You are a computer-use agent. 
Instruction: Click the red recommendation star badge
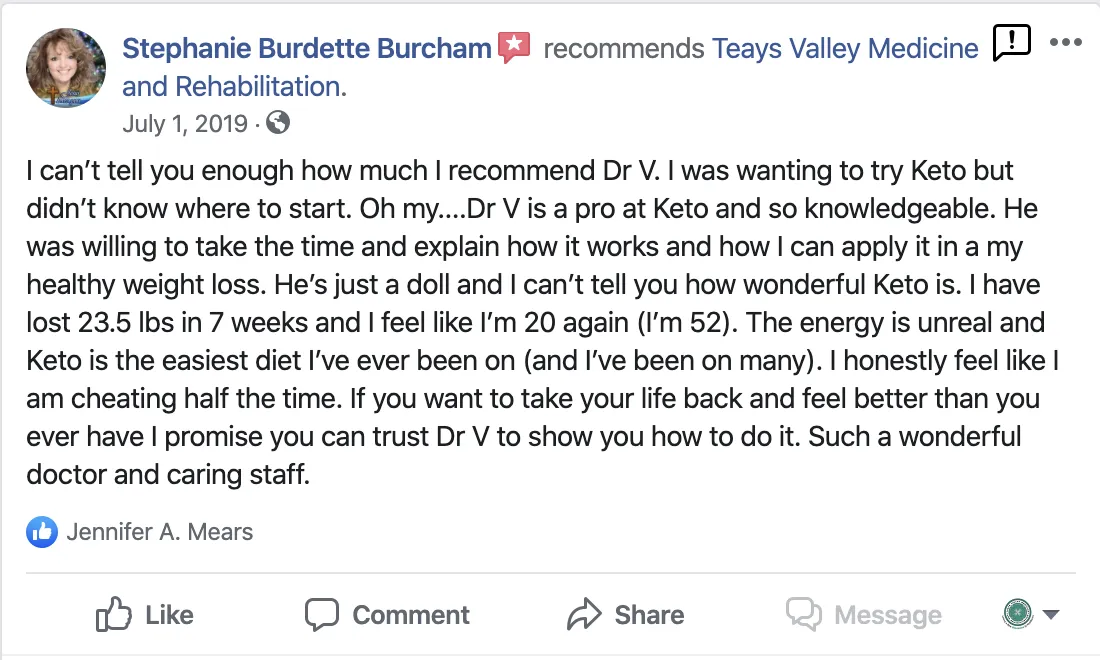(x=514, y=47)
